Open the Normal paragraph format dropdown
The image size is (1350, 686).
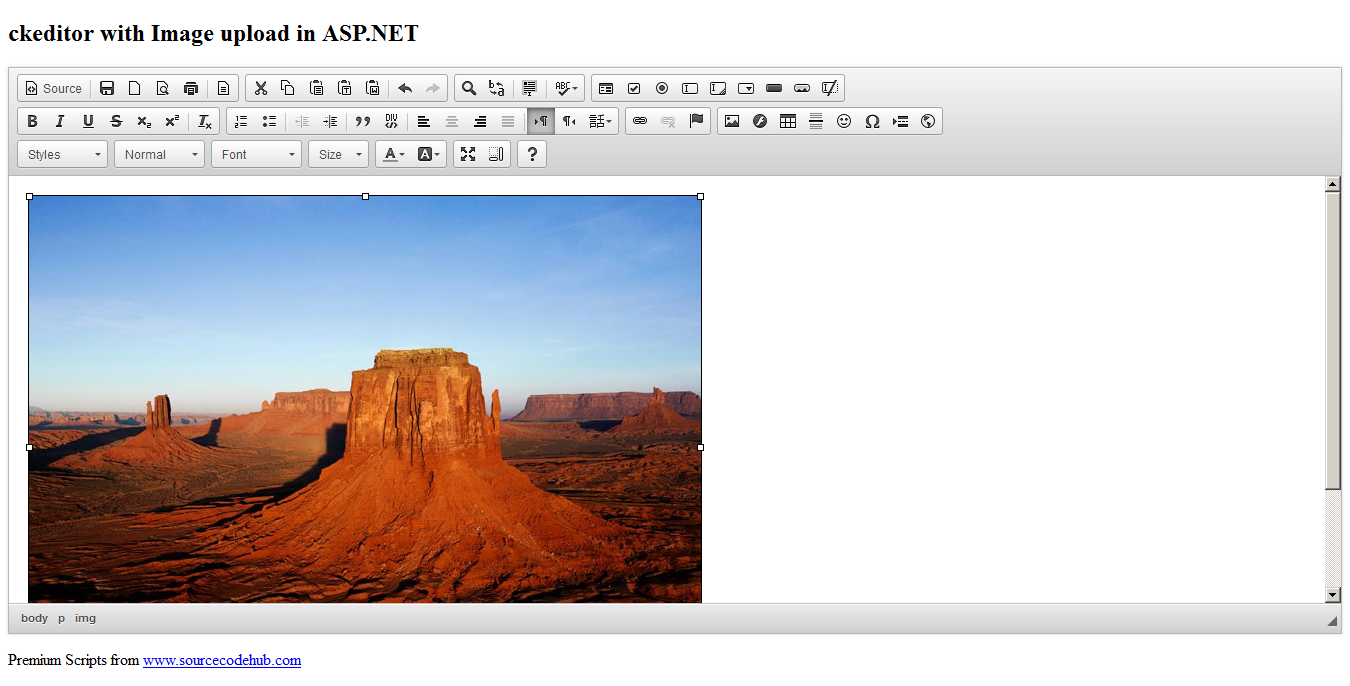[x=159, y=154]
